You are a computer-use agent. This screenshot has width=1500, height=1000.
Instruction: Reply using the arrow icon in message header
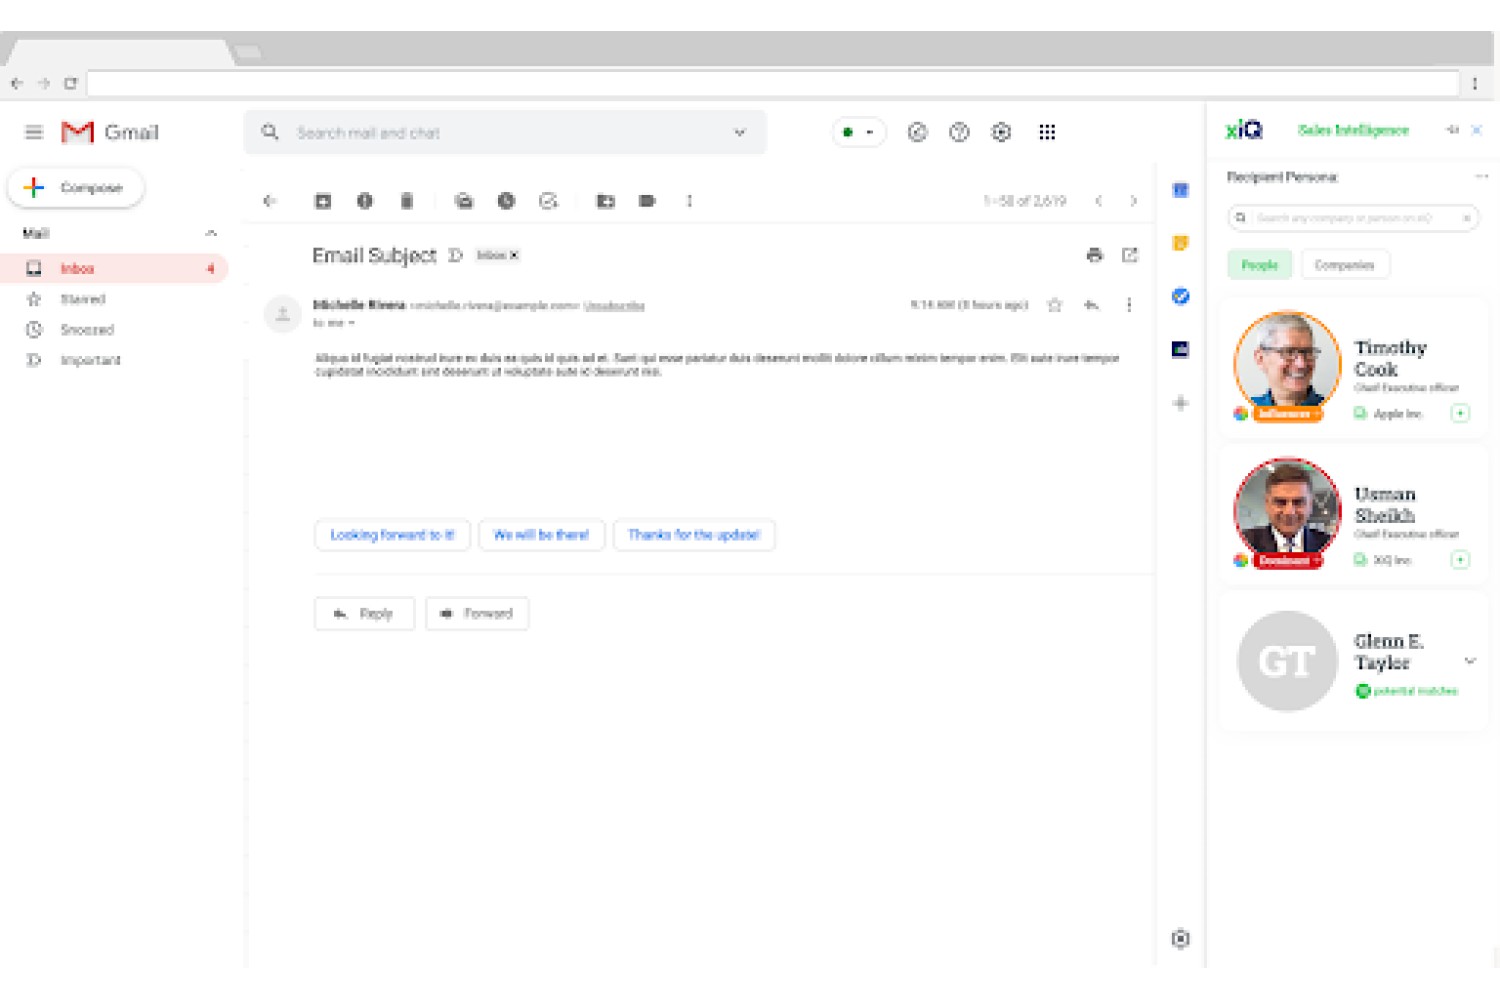coord(1092,305)
